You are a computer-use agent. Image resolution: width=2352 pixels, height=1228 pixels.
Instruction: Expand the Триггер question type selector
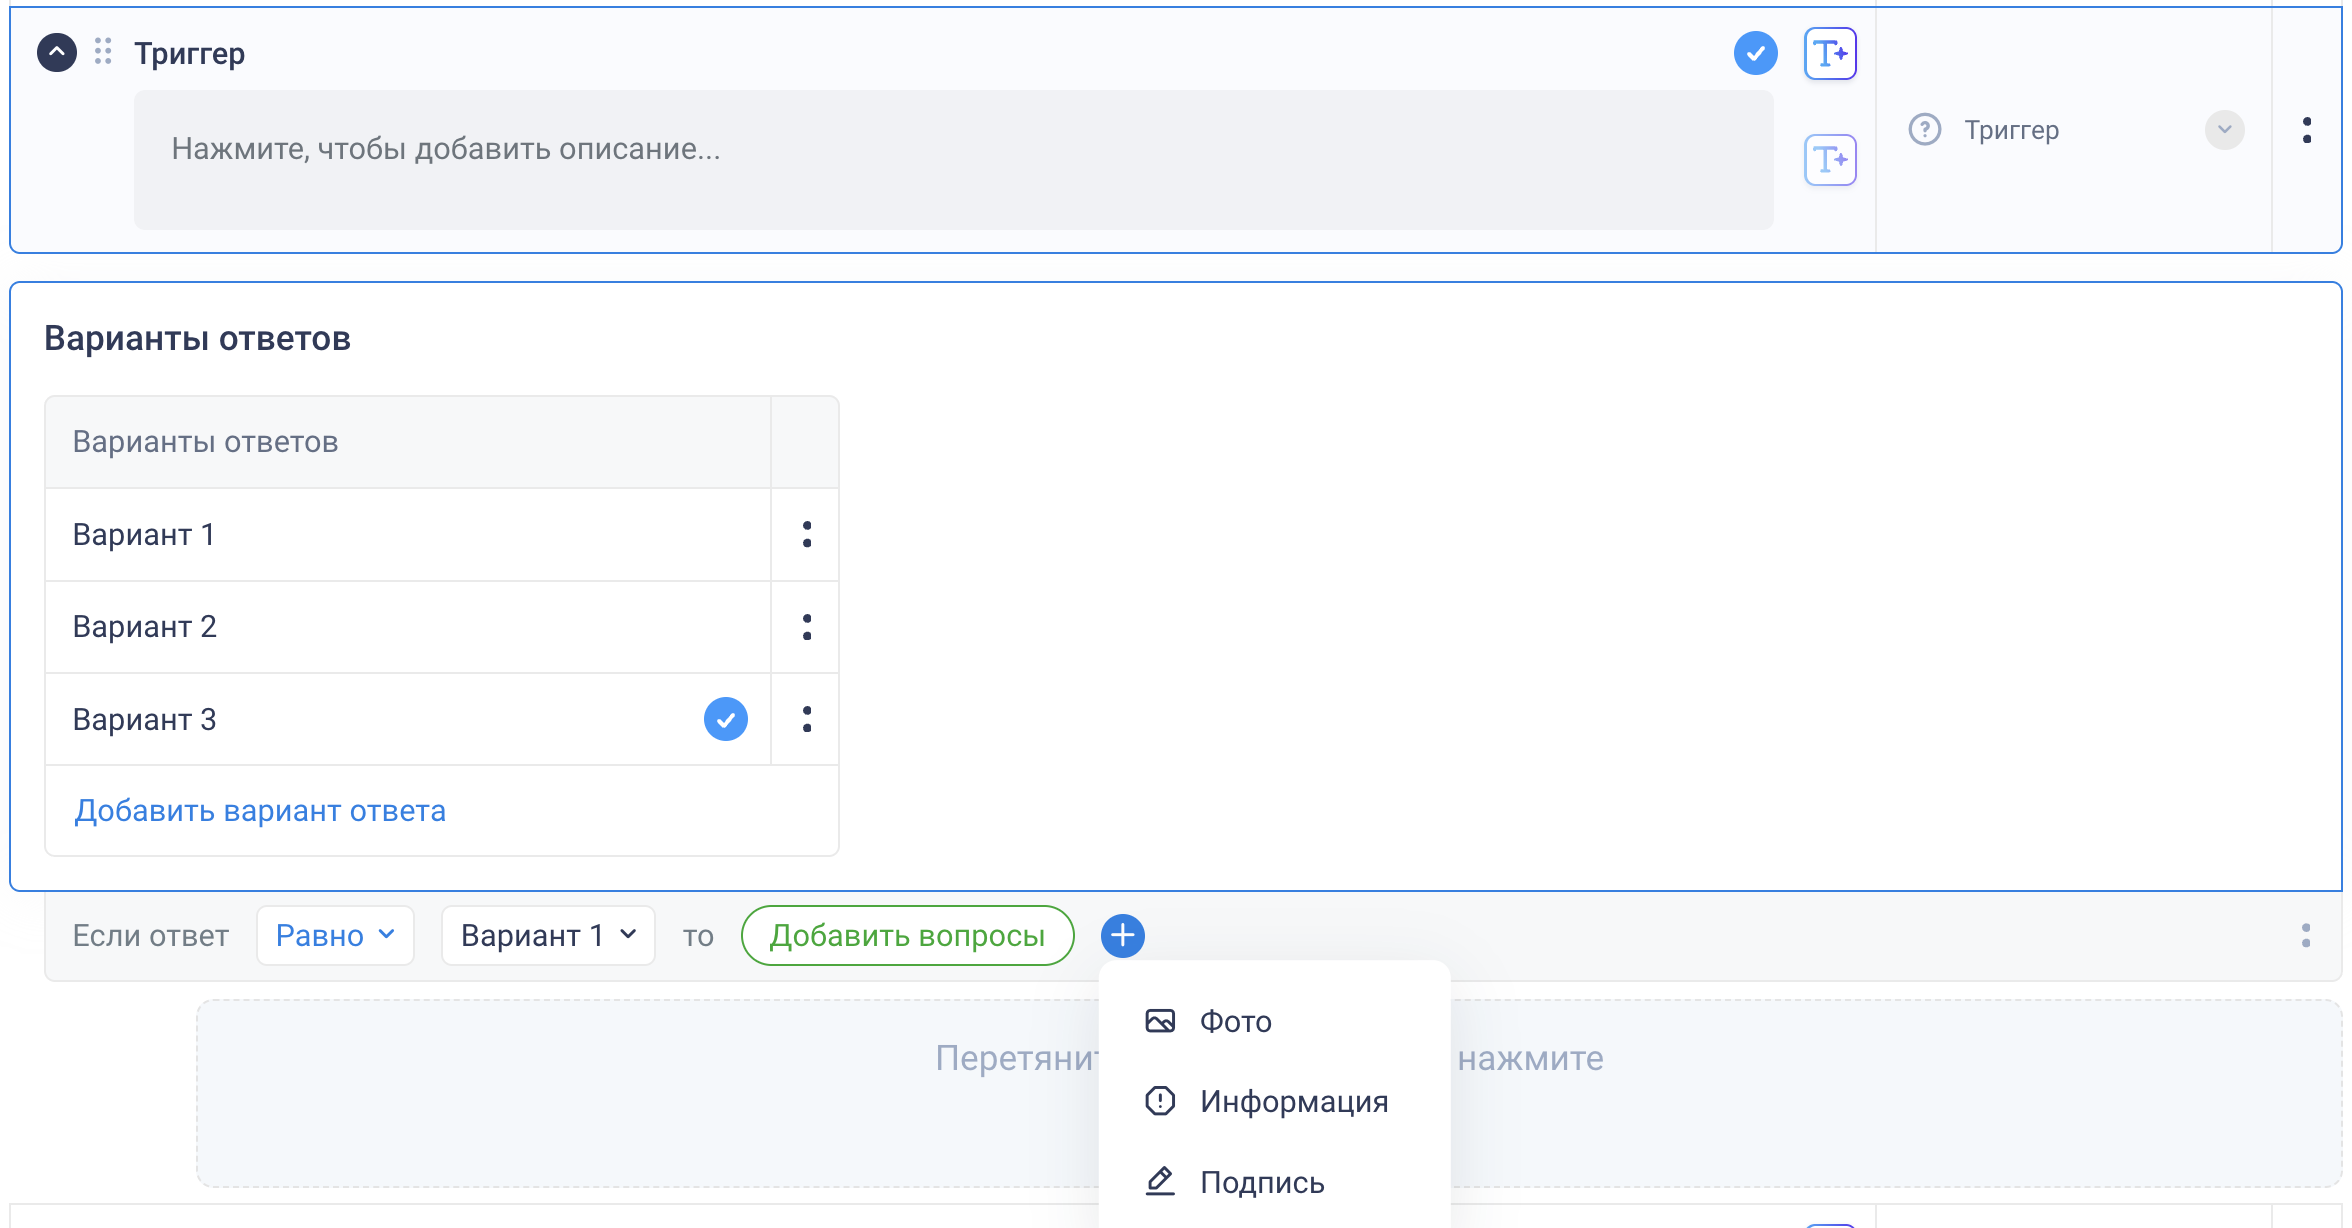pyautogui.click(x=2224, y=130)
